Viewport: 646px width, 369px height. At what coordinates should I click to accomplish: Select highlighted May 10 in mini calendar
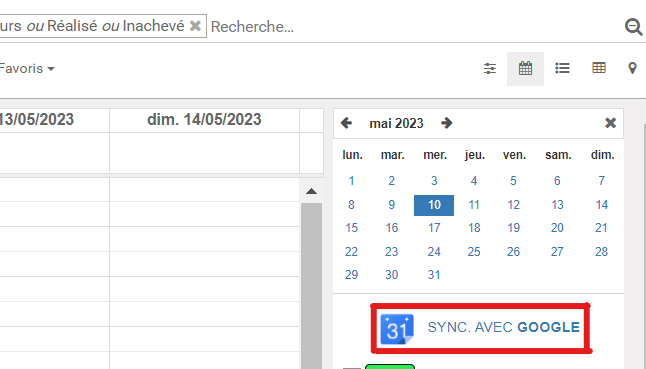click(434, 205)
